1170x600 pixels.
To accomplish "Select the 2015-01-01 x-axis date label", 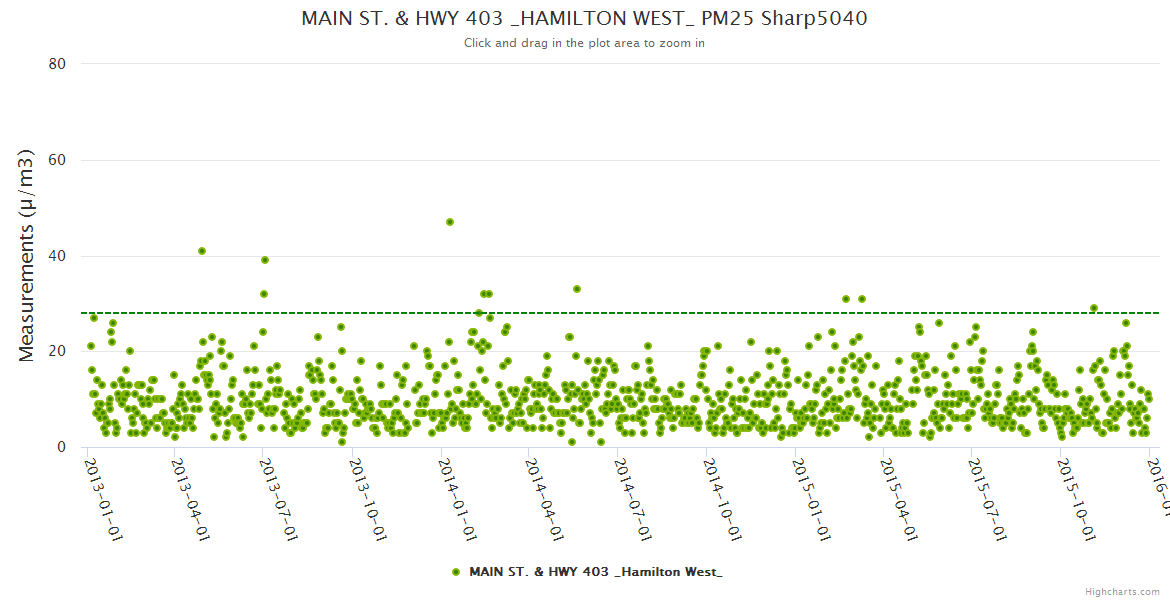I will pos(810,500).
